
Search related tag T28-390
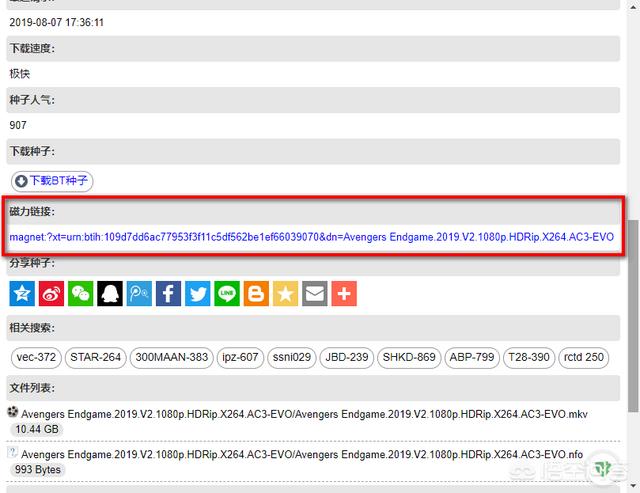tap(529, 358)
